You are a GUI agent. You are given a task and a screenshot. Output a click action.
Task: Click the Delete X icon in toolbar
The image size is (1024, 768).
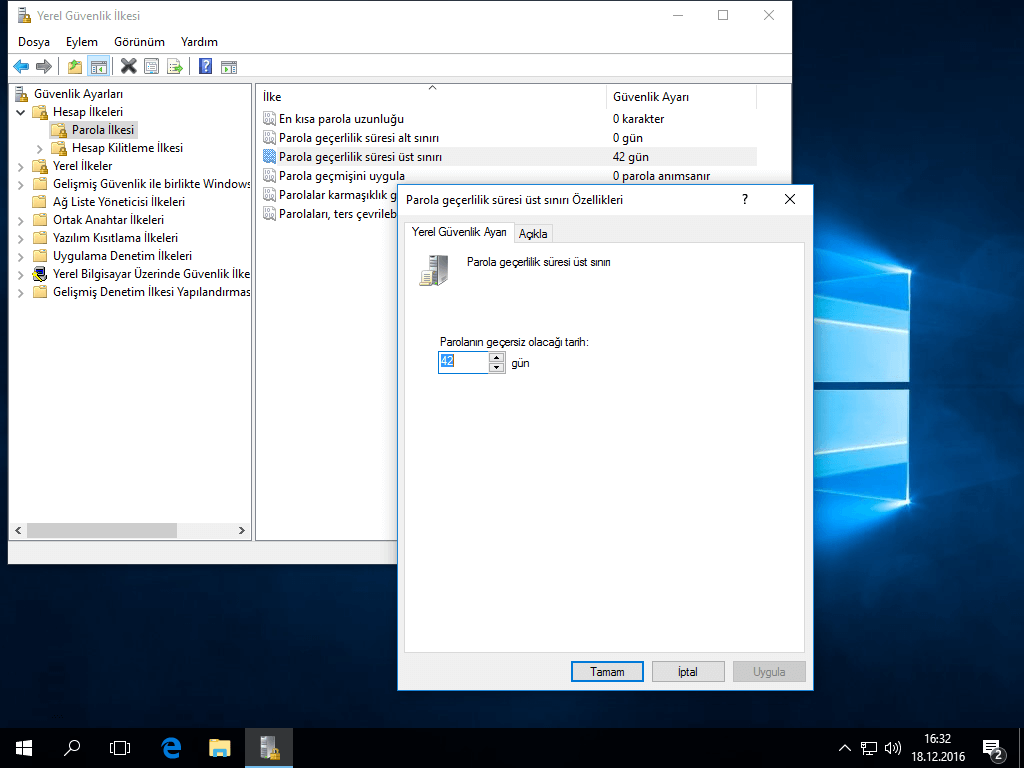(128, 67)
